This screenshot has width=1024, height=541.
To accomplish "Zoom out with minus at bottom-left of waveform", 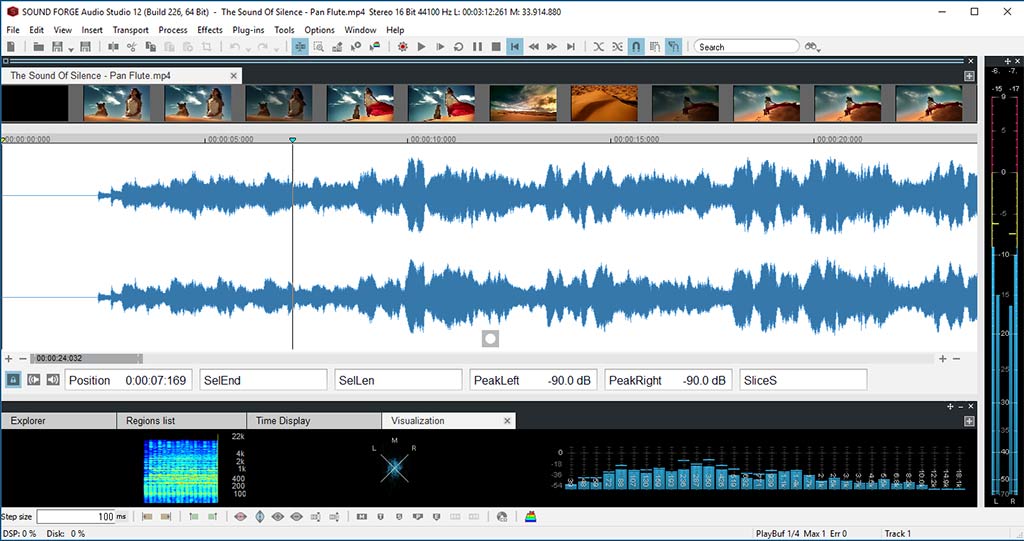I will (x=23, y=359).
